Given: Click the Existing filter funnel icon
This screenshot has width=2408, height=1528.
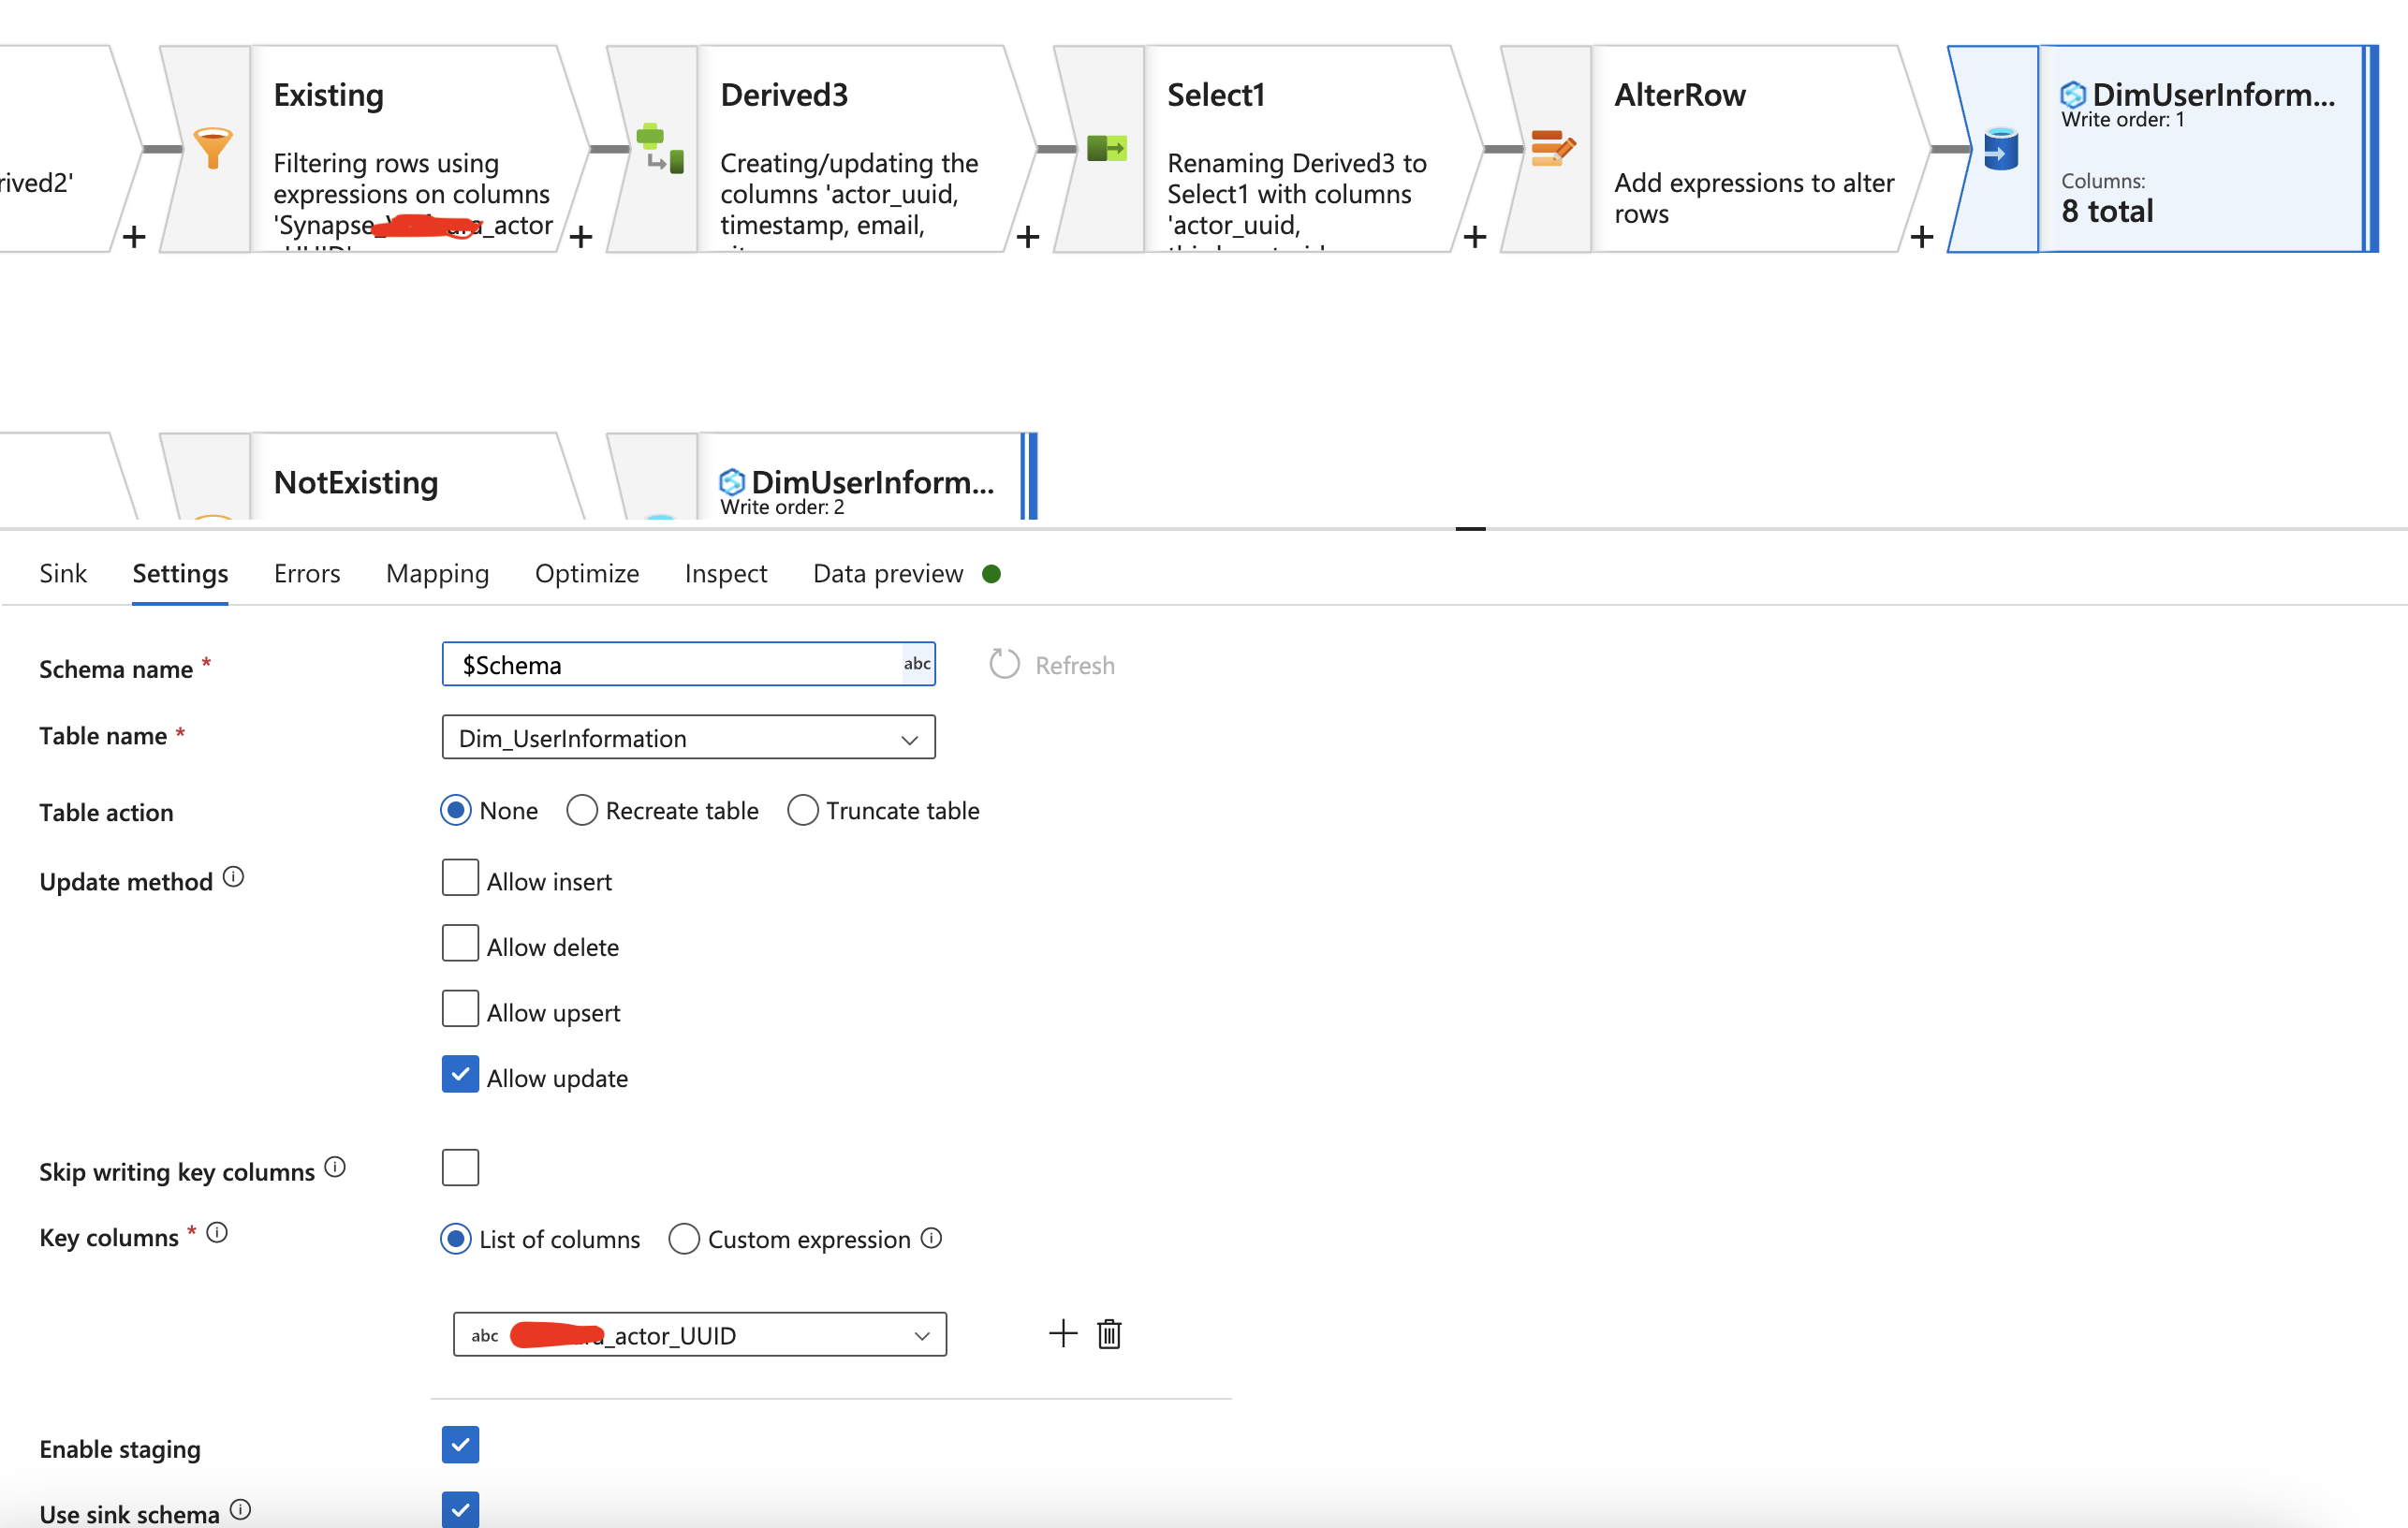Looking at the screenshot, I should 212,148.
